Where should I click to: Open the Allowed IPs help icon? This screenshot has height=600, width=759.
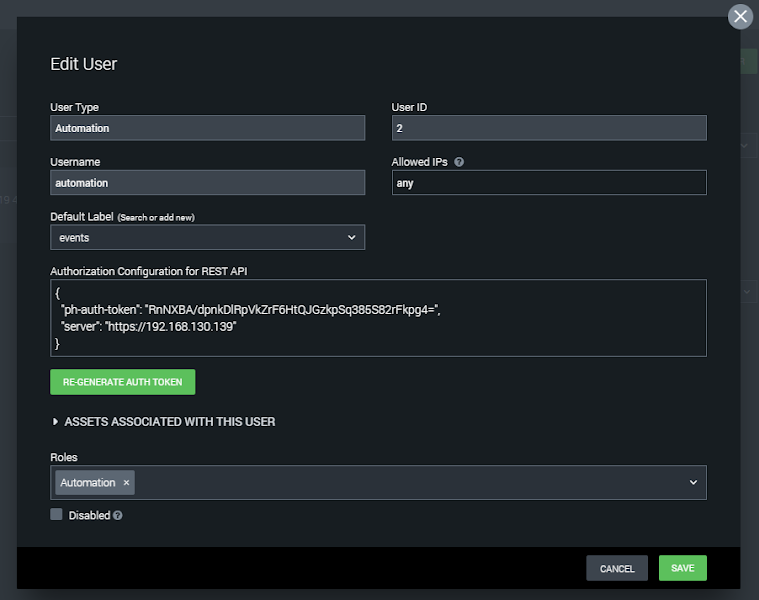tap(459, 162)
